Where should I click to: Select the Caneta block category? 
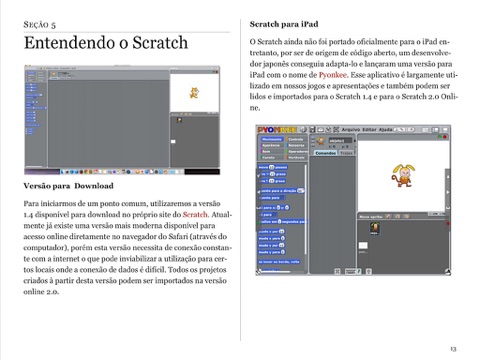[x=272, y=157]
